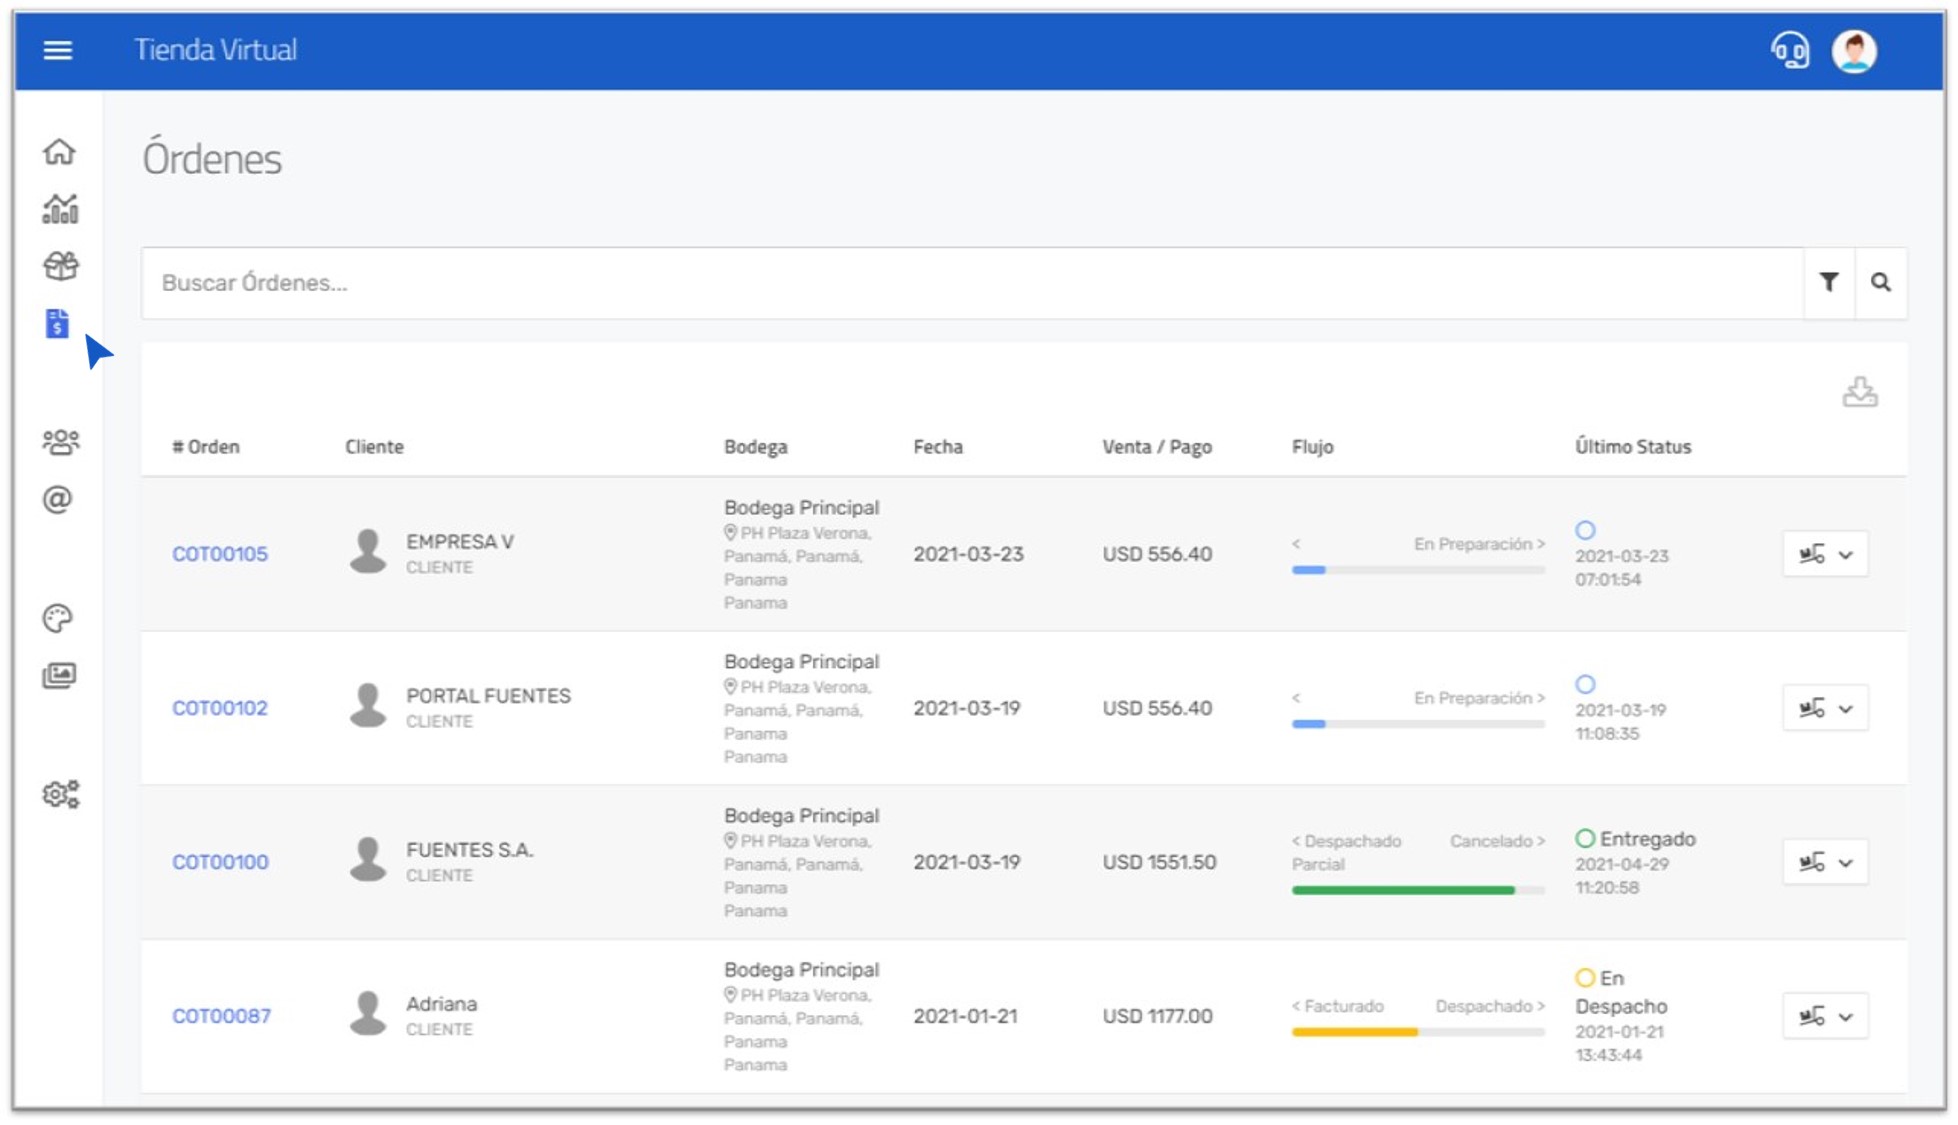Open support headset icon

click(x=1790, y=50)
